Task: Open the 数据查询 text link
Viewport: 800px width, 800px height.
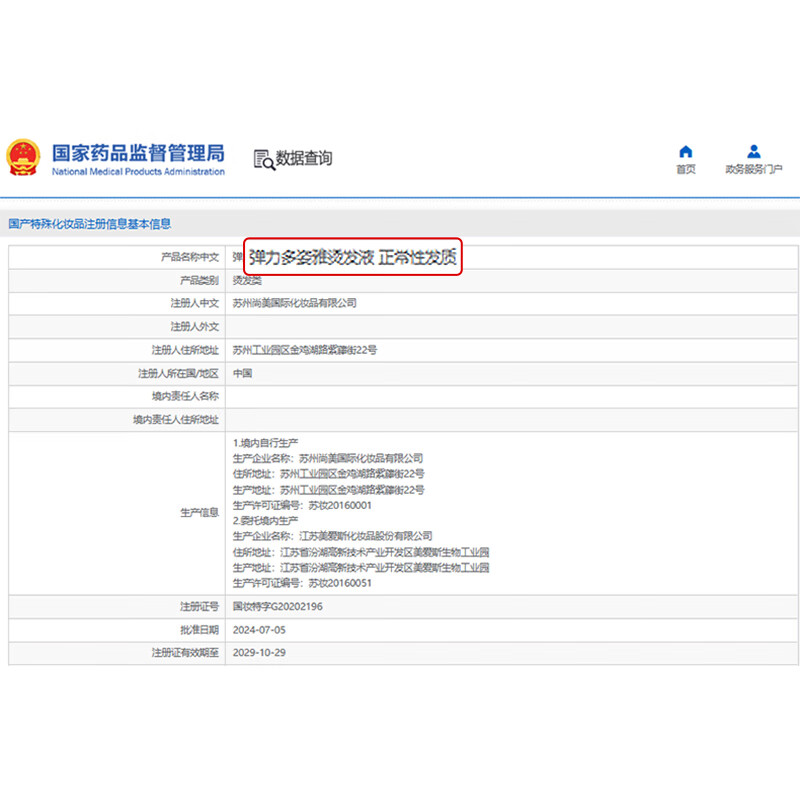Action: coord(304,158)
